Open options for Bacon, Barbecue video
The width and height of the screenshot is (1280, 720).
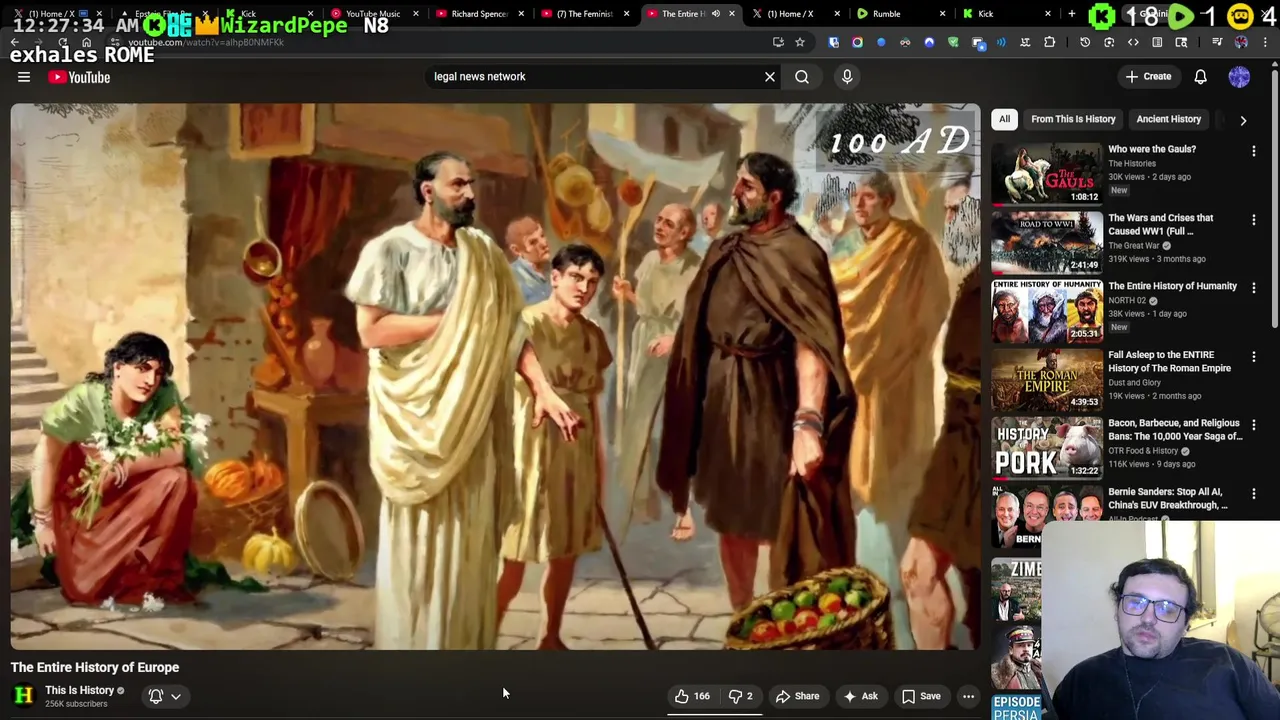1254,425
